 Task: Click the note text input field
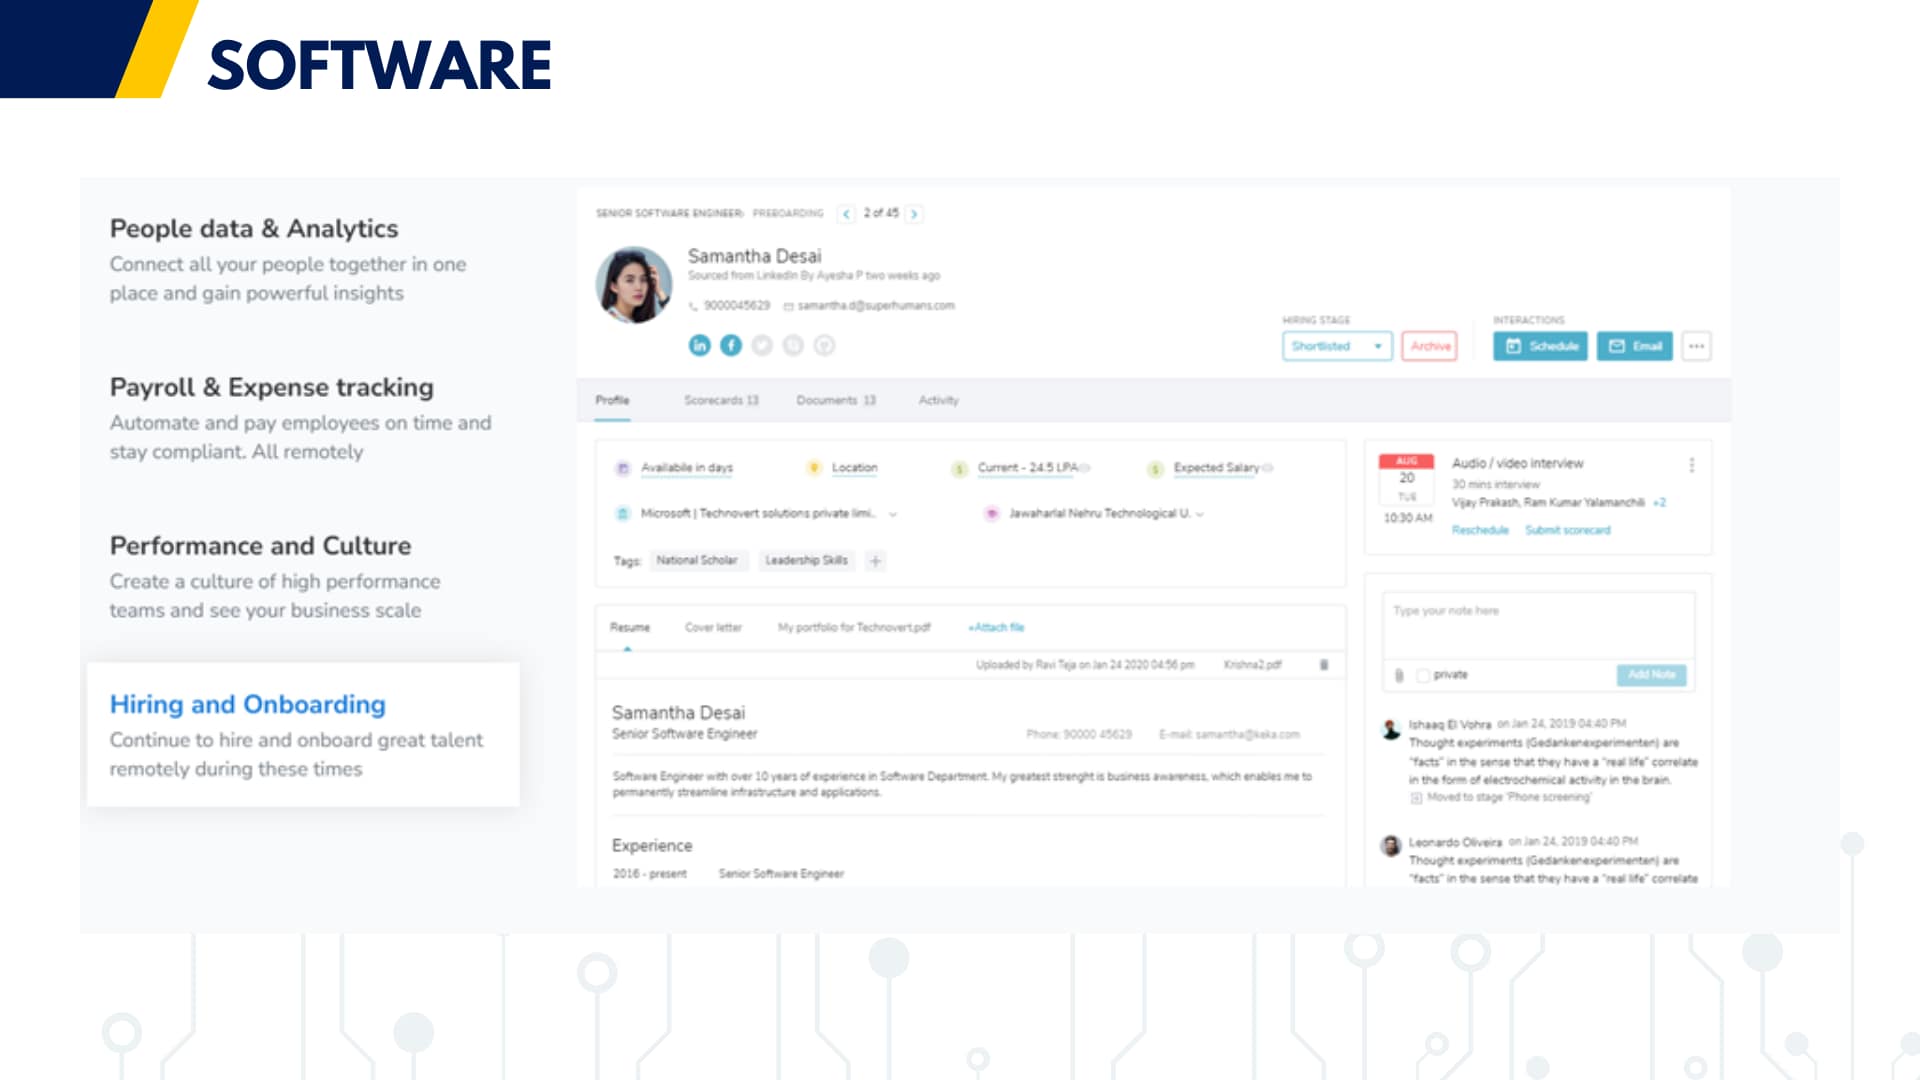[x=1538, y=625]
